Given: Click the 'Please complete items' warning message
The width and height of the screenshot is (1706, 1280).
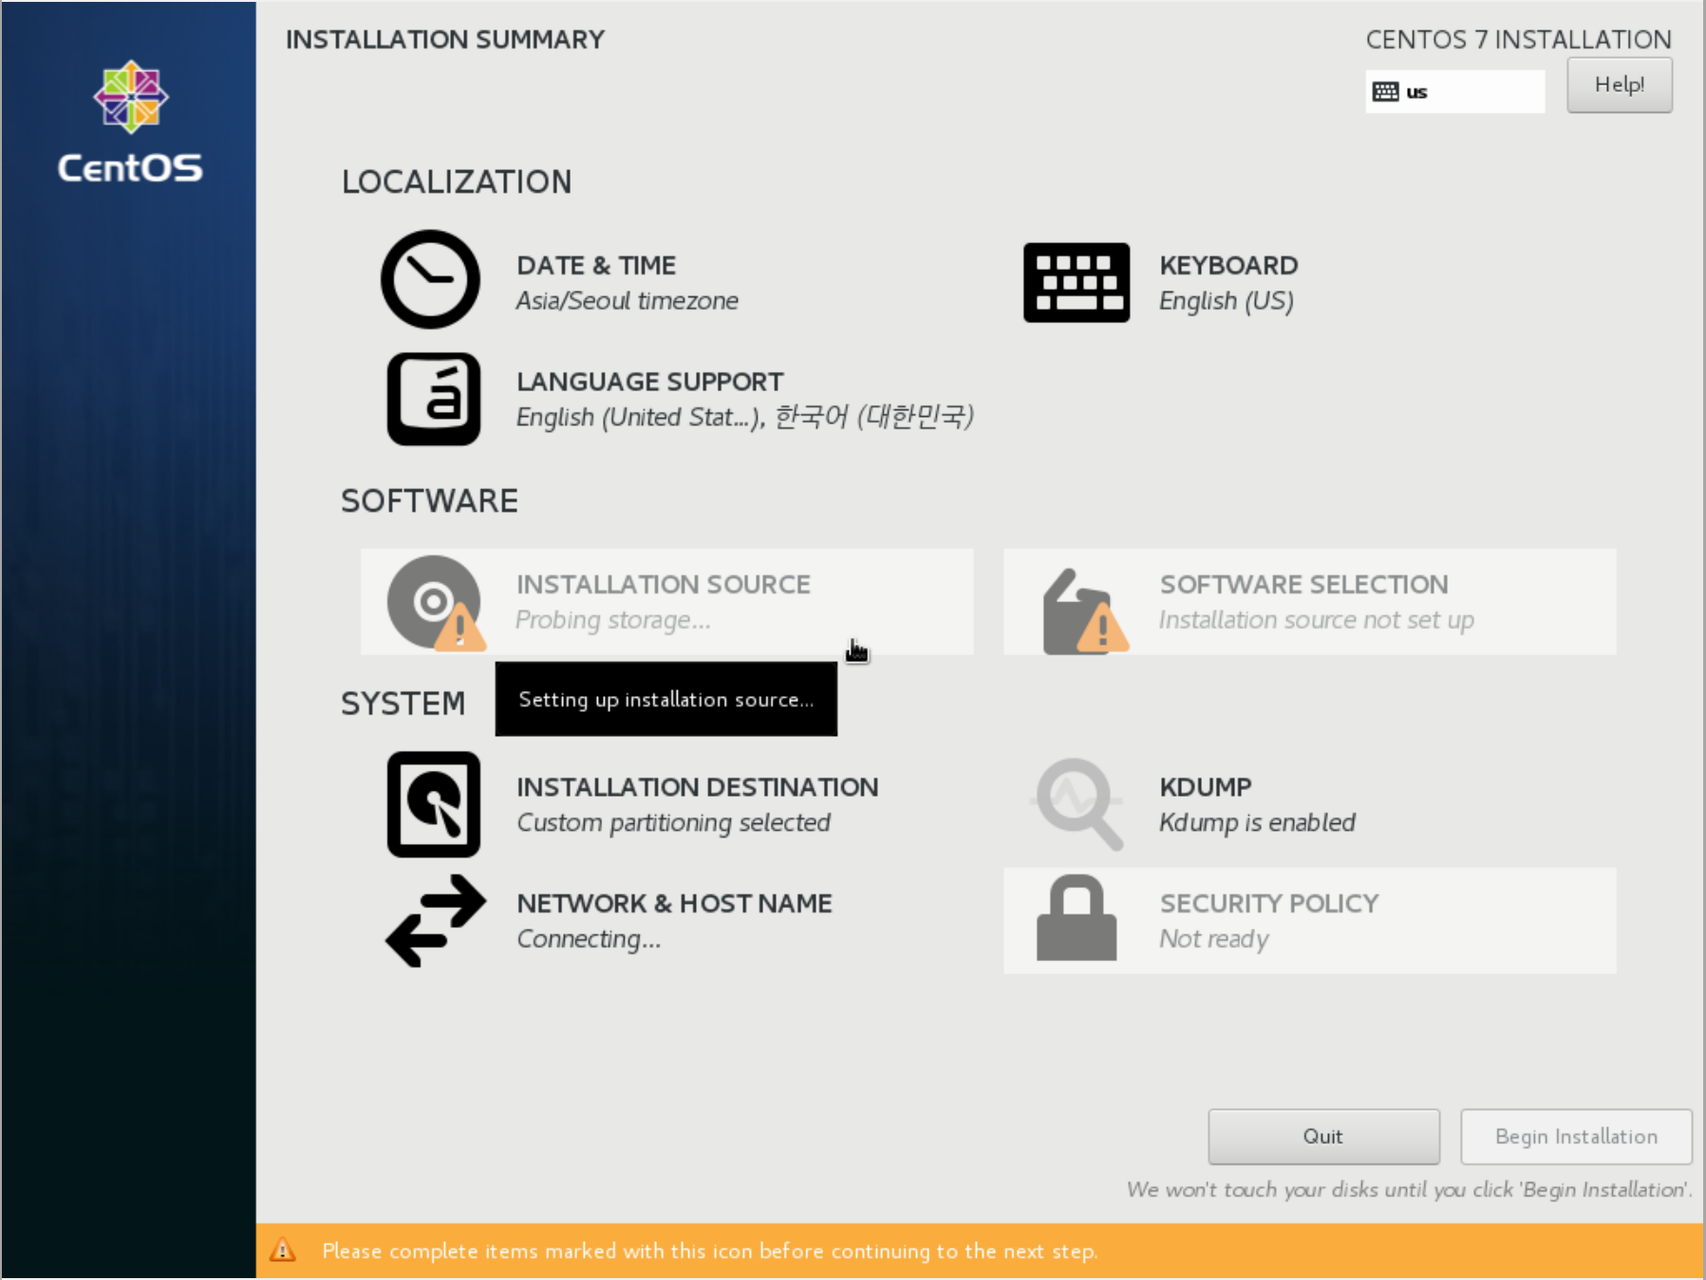Looking at the screenshot, I should pos(710,1251).
